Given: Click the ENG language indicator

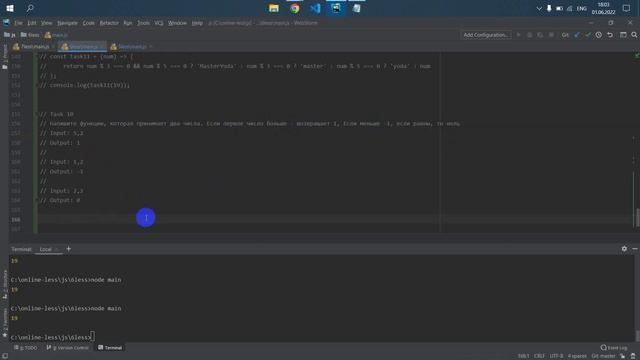Looking at the screenshot, I should (x=581, y=8).
